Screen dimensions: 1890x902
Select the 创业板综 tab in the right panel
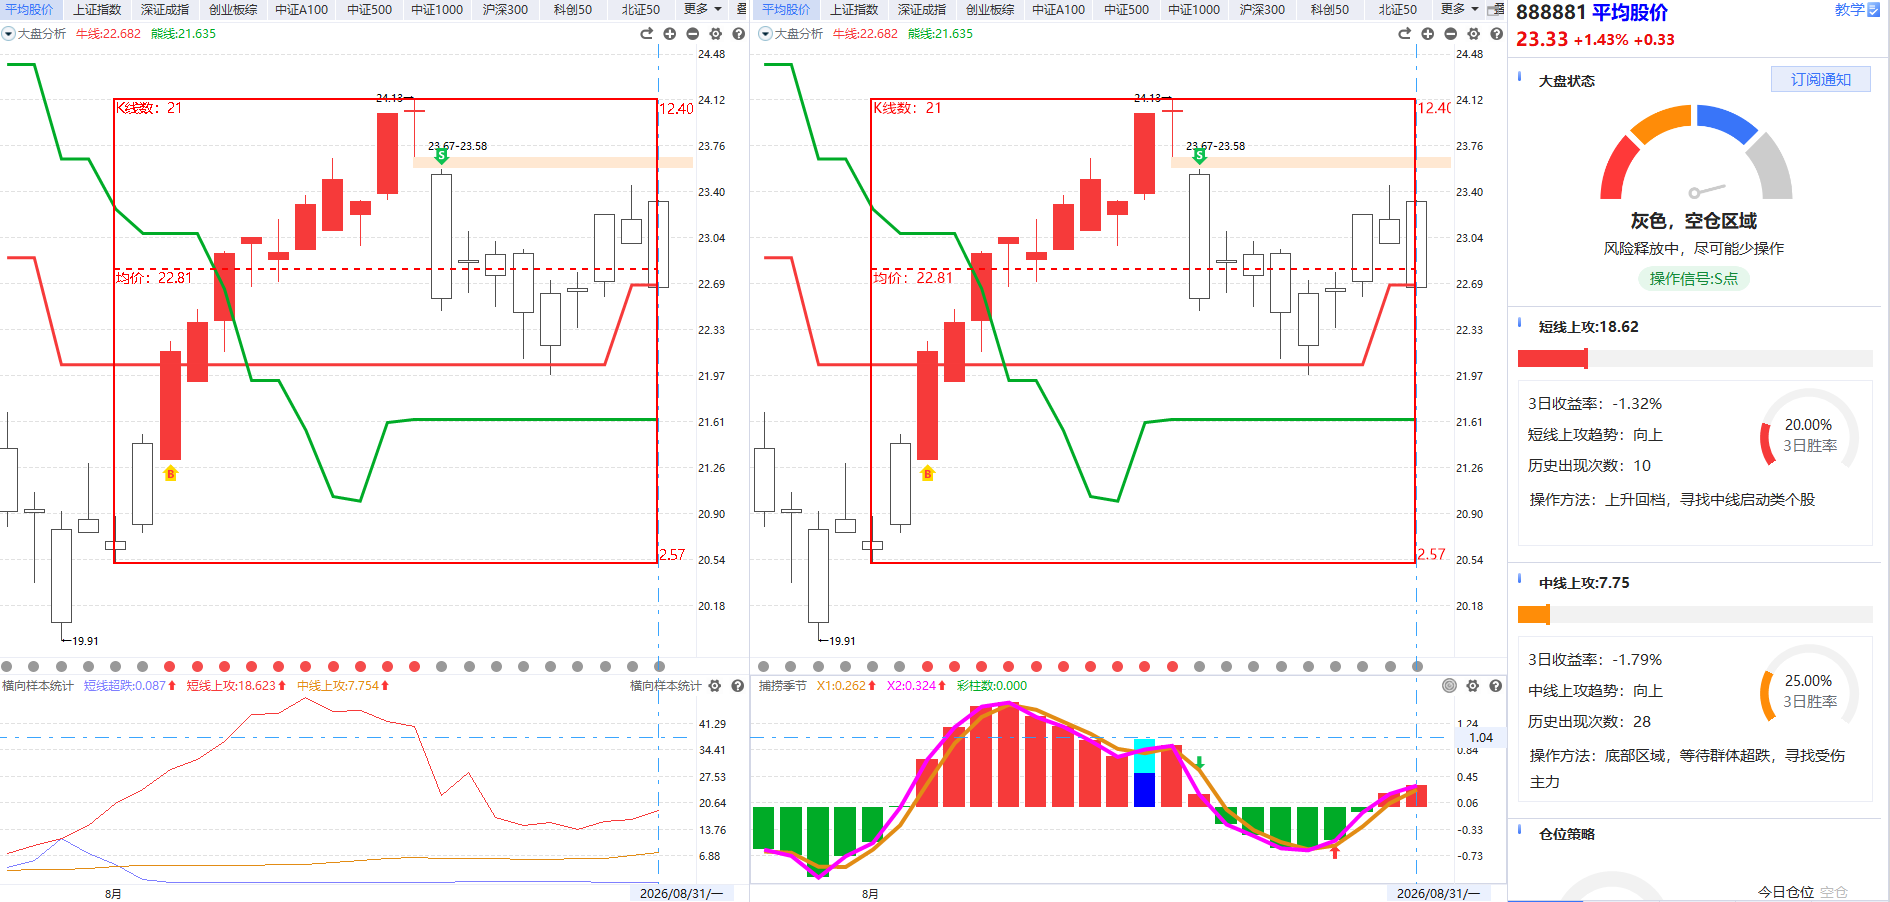tap(990, 9)
